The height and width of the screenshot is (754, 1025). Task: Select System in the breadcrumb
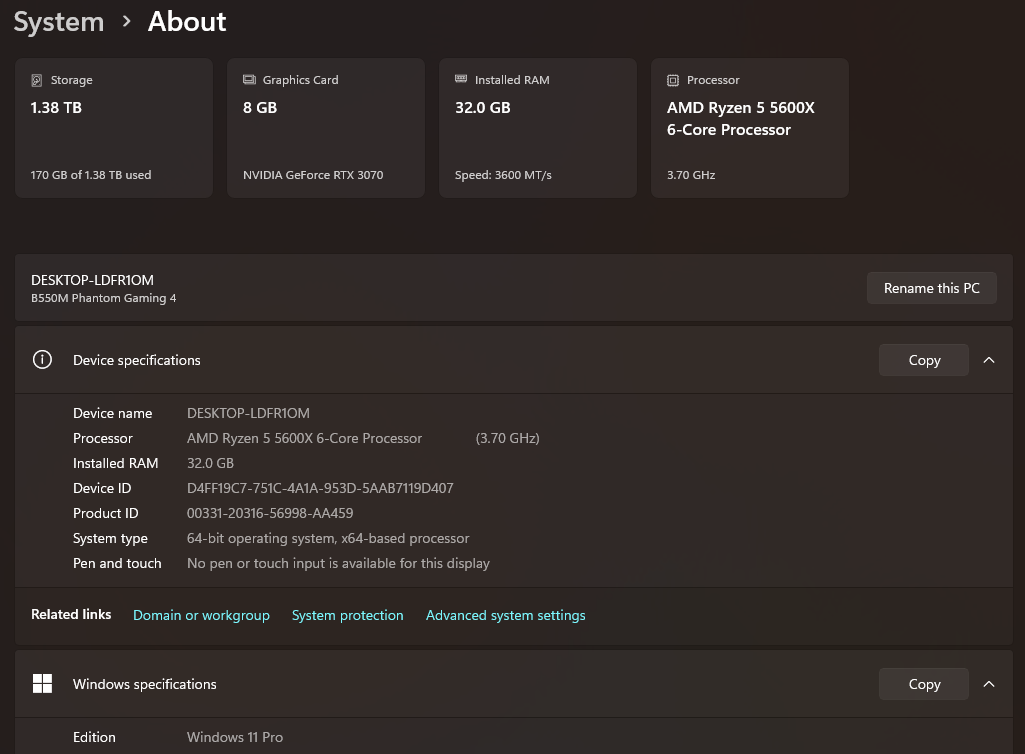pyautogui.click(x=58, y=21)
